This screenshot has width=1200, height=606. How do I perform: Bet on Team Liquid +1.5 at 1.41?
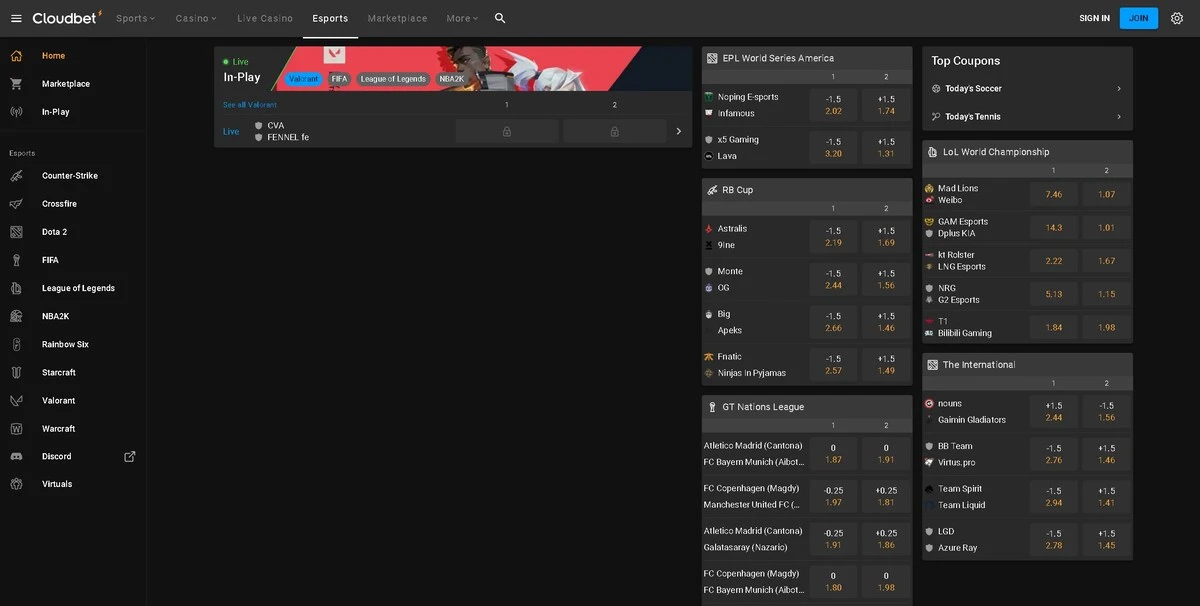point(1106,496)
